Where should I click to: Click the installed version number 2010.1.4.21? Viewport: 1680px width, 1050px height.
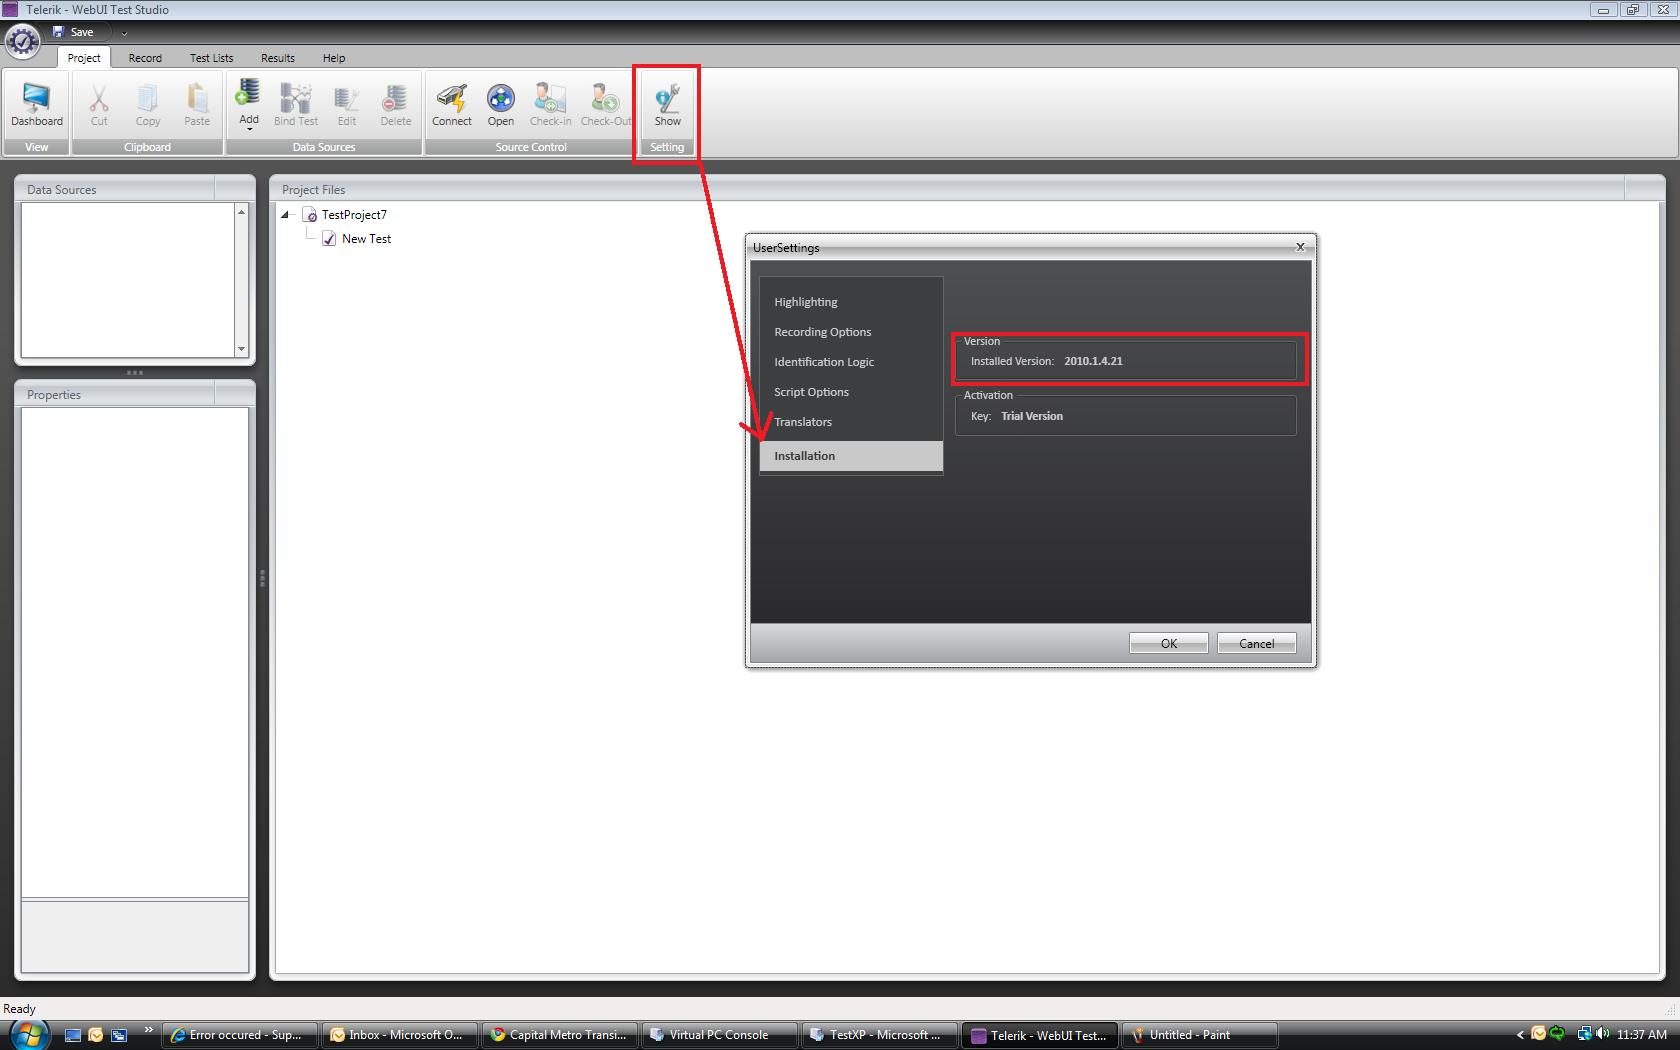(x=1093, y=361)
